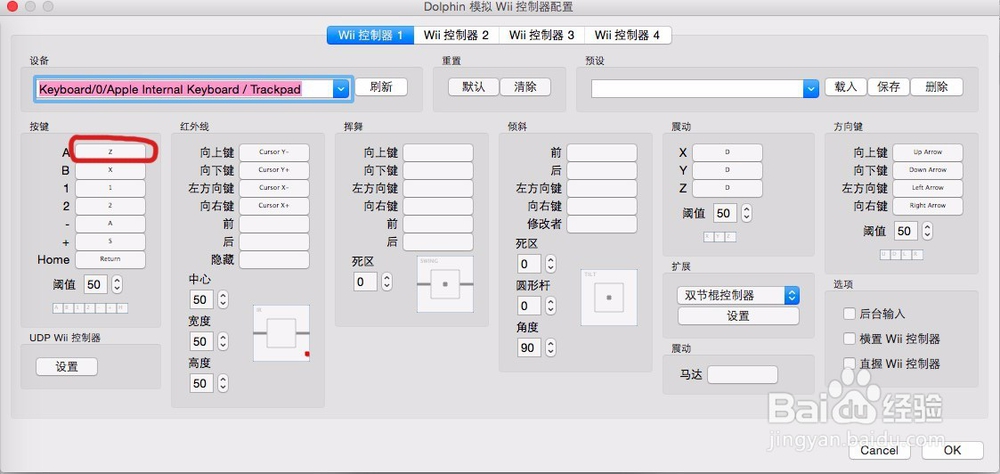The height and width of the screenshot is (474, 1000).
Task: Open the 扩展 设置 button
Action: tap(739, 316)
